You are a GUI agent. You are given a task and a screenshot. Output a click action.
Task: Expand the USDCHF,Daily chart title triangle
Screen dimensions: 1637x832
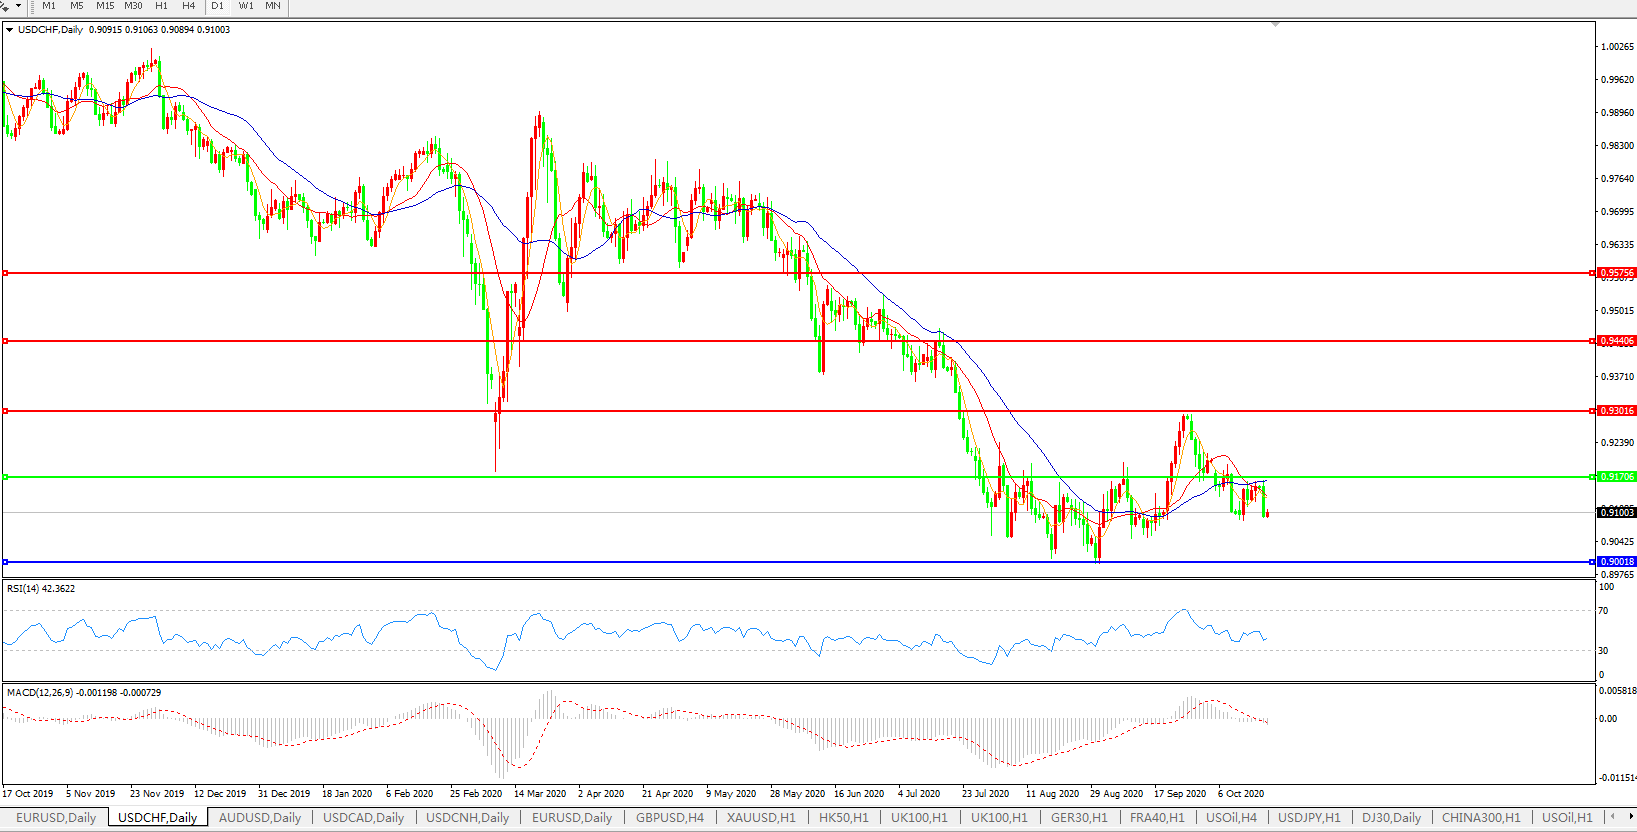10,30
